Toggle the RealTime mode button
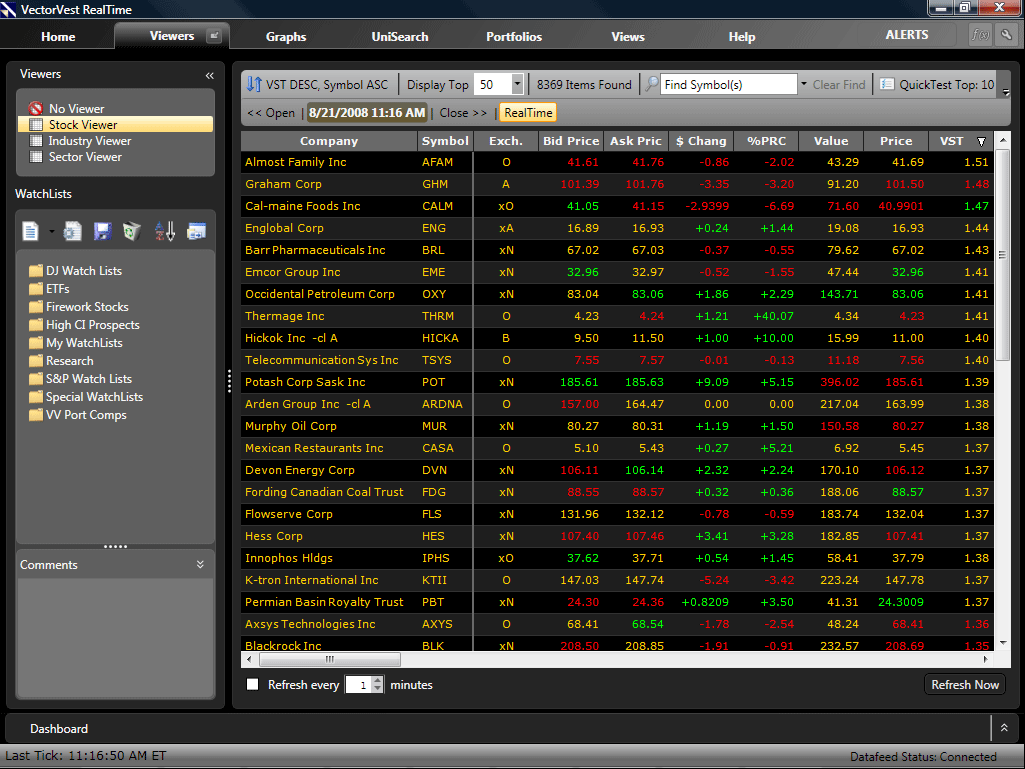The width and height of the screenshot is (1025, 769). click(x=527, y=113)
